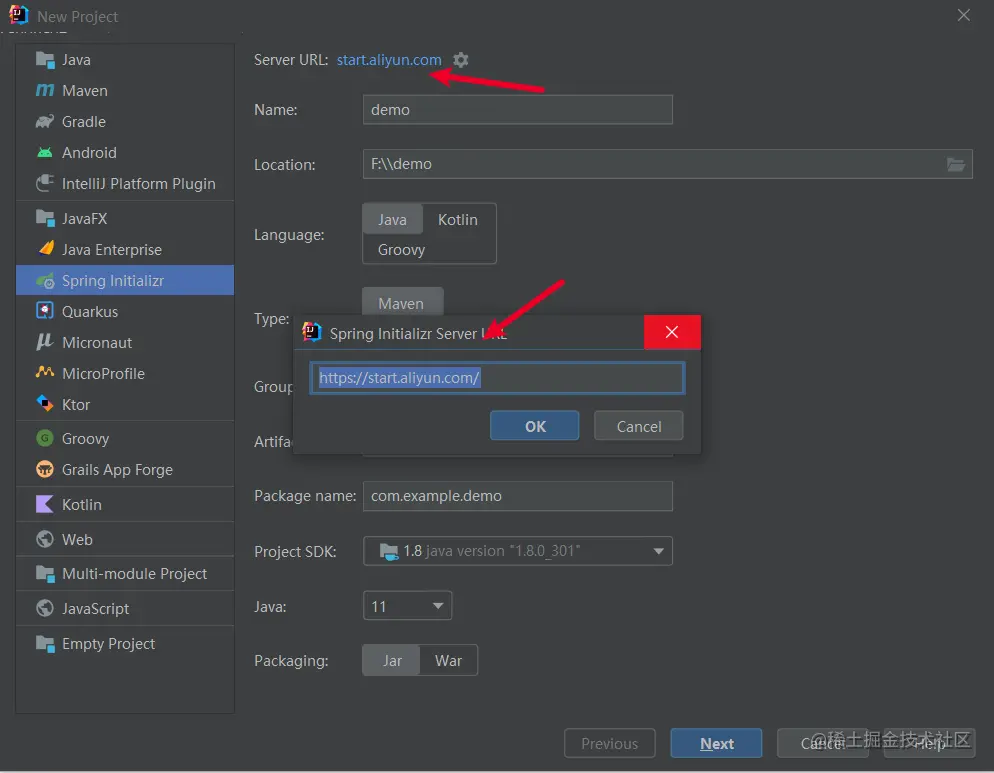The image size is (994, 773).
Task: Click the start.aliyun.com server link
Action: (x=389, y=60)
